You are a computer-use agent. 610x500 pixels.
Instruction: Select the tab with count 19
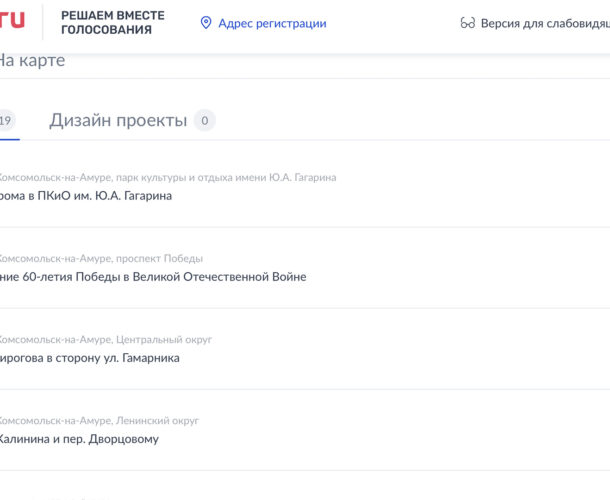tap(7, 121)
